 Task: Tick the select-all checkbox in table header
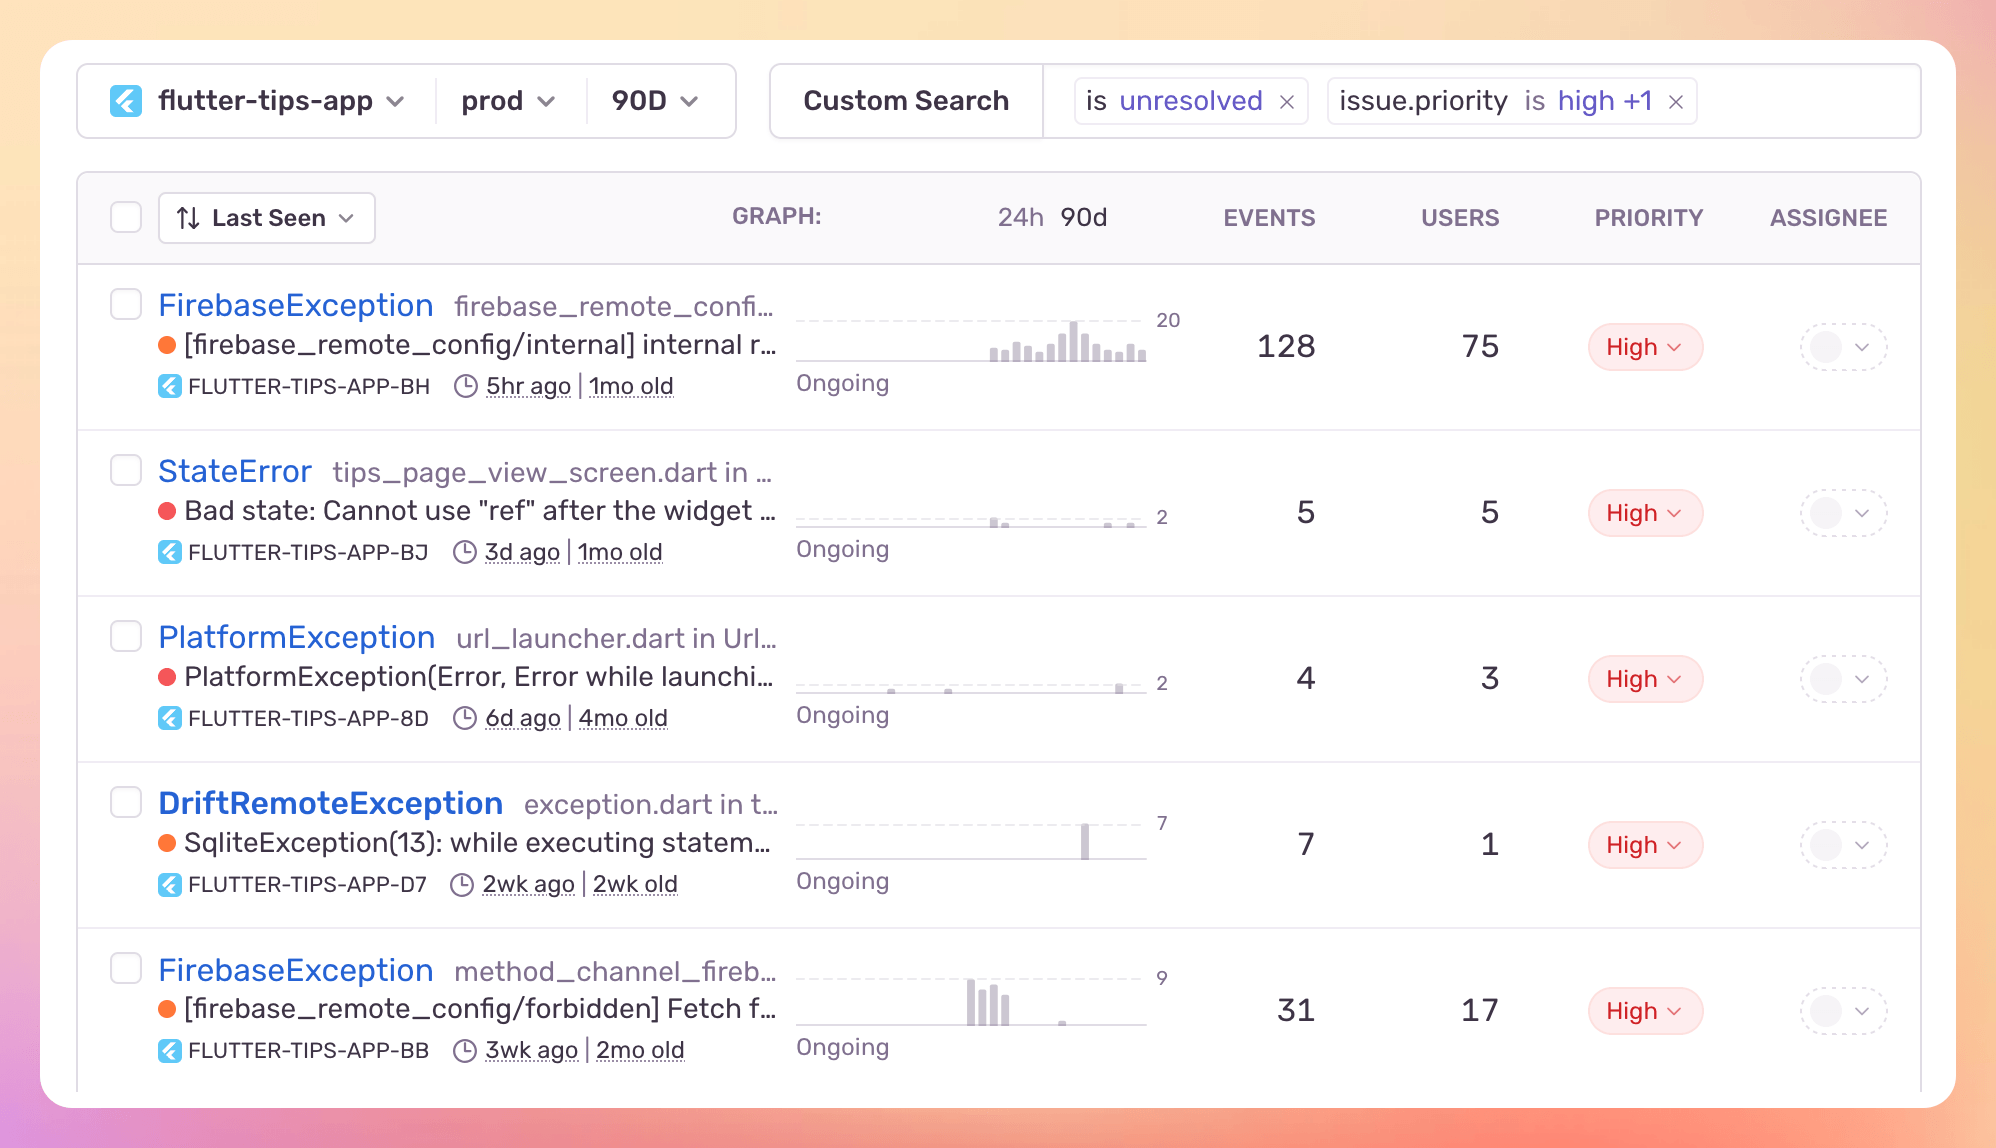point(126,217)
